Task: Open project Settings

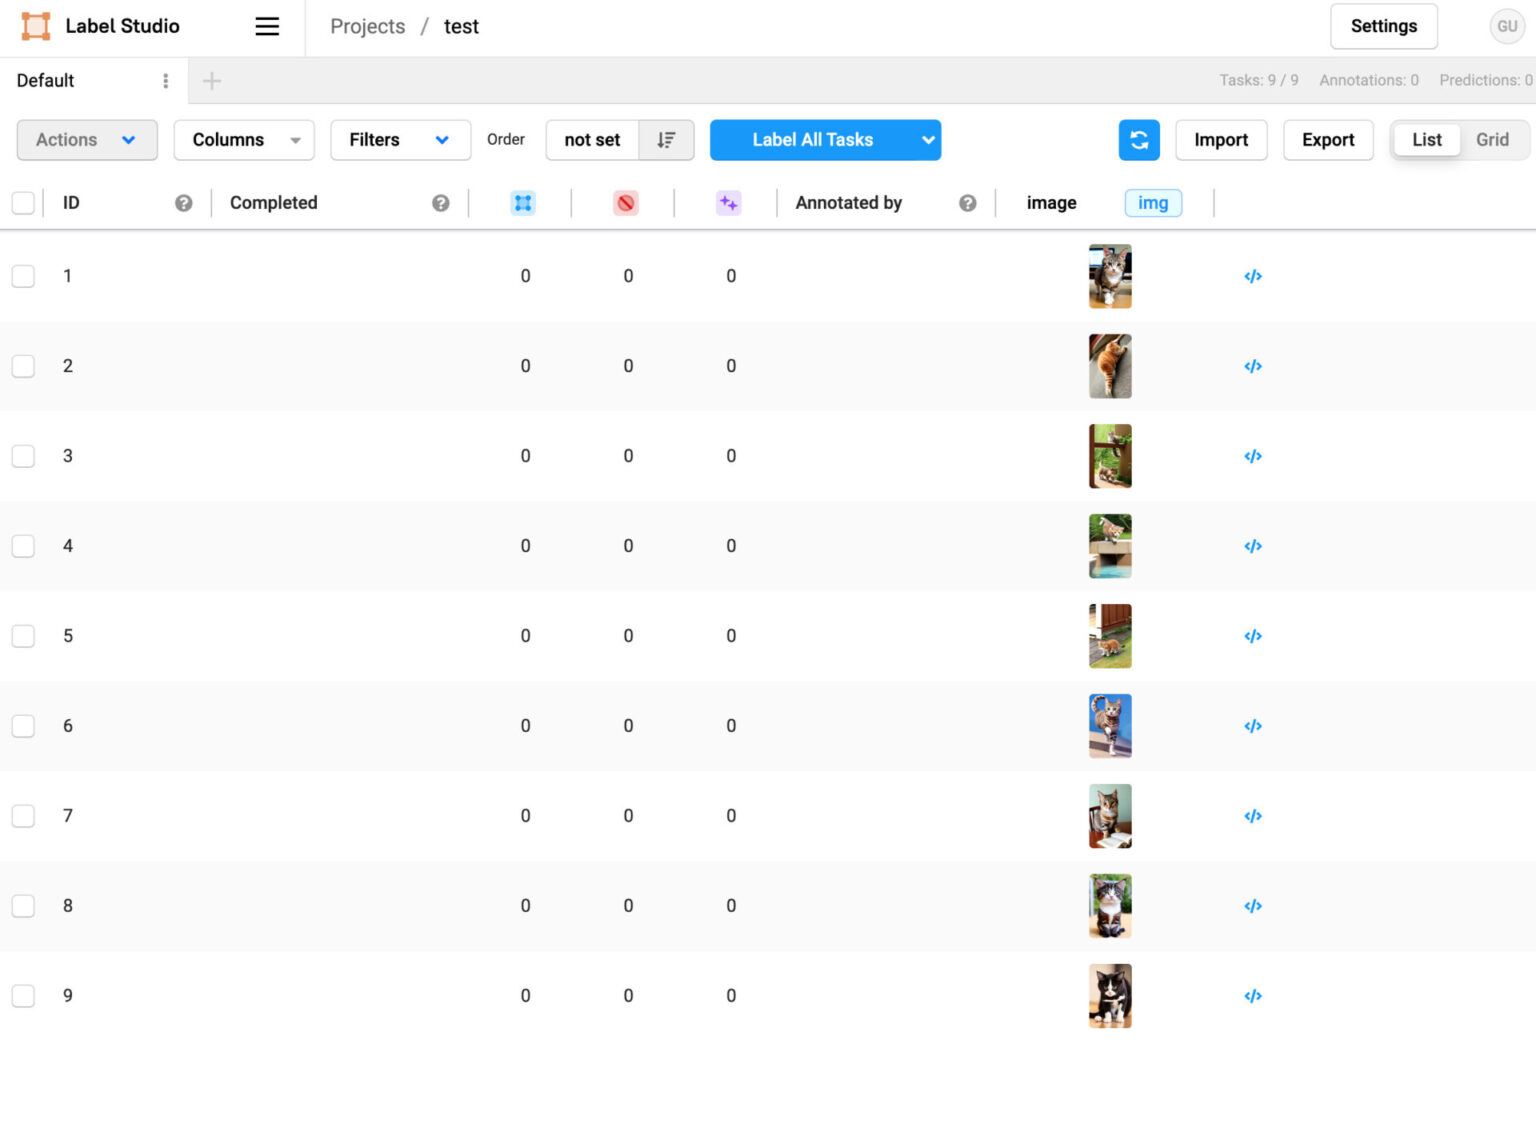Action: (1383, 27)
